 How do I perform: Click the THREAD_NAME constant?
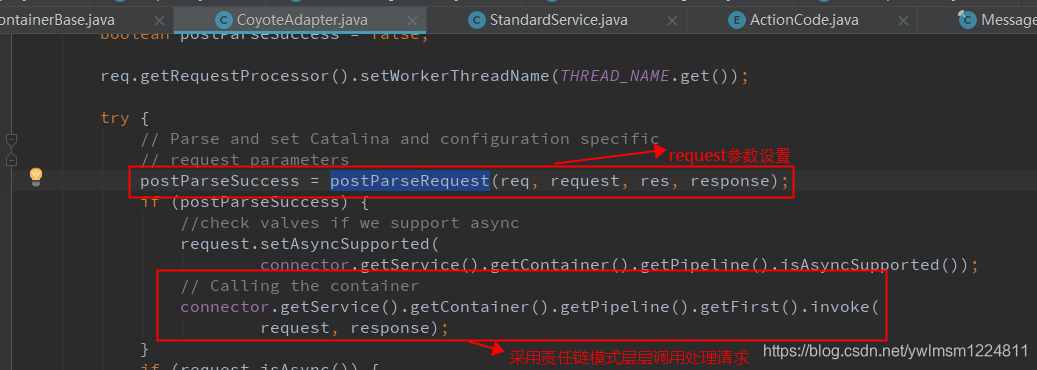[x=615, y=76]
